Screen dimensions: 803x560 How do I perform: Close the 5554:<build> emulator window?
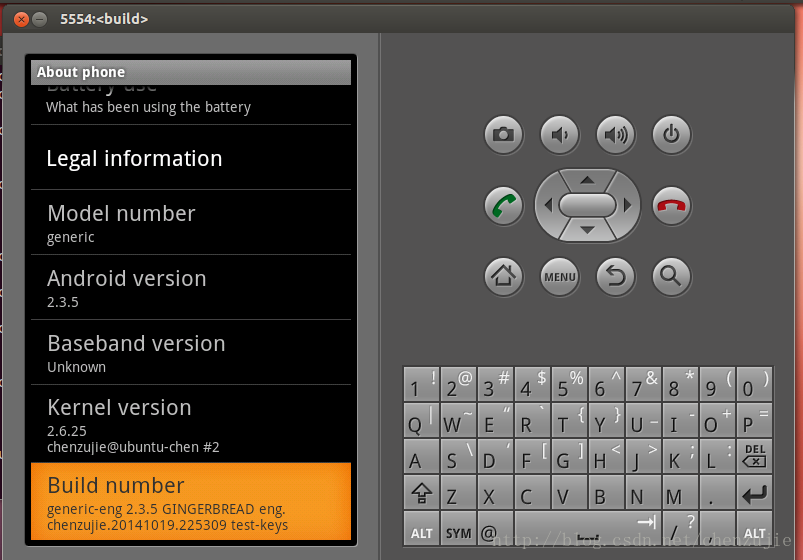pyautogui.click(x=22, y=19)
